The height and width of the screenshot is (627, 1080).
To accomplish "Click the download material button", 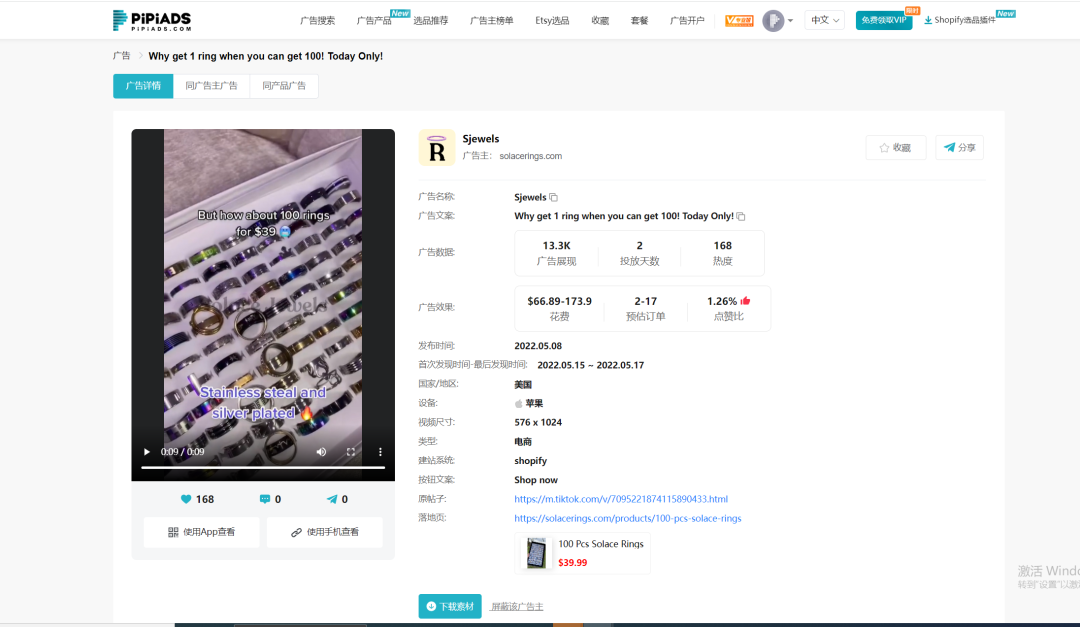I will tap(450, 606).
